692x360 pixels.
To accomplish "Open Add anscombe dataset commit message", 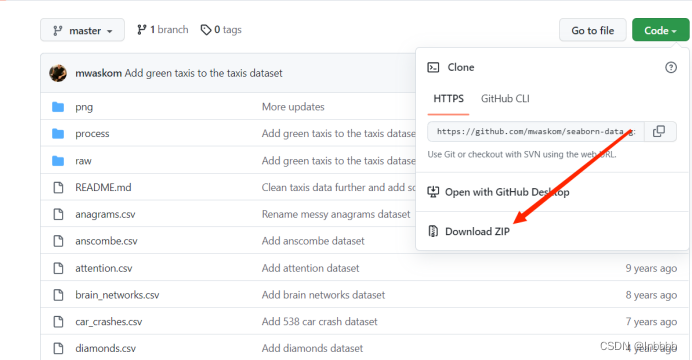I will 313,241.
